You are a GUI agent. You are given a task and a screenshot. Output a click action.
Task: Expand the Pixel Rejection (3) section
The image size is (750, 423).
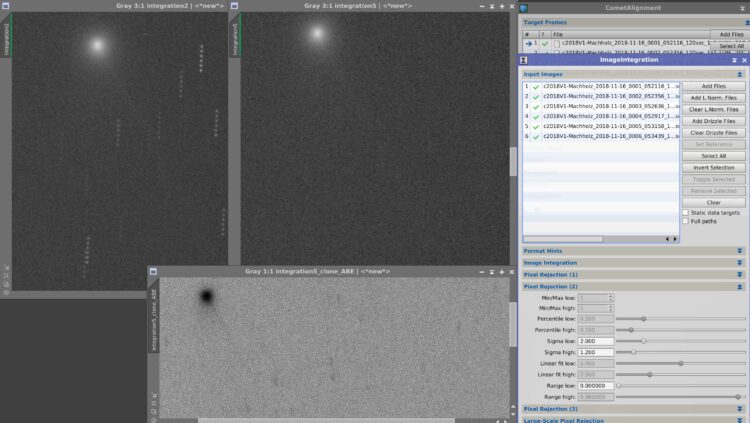pos(739,409)
